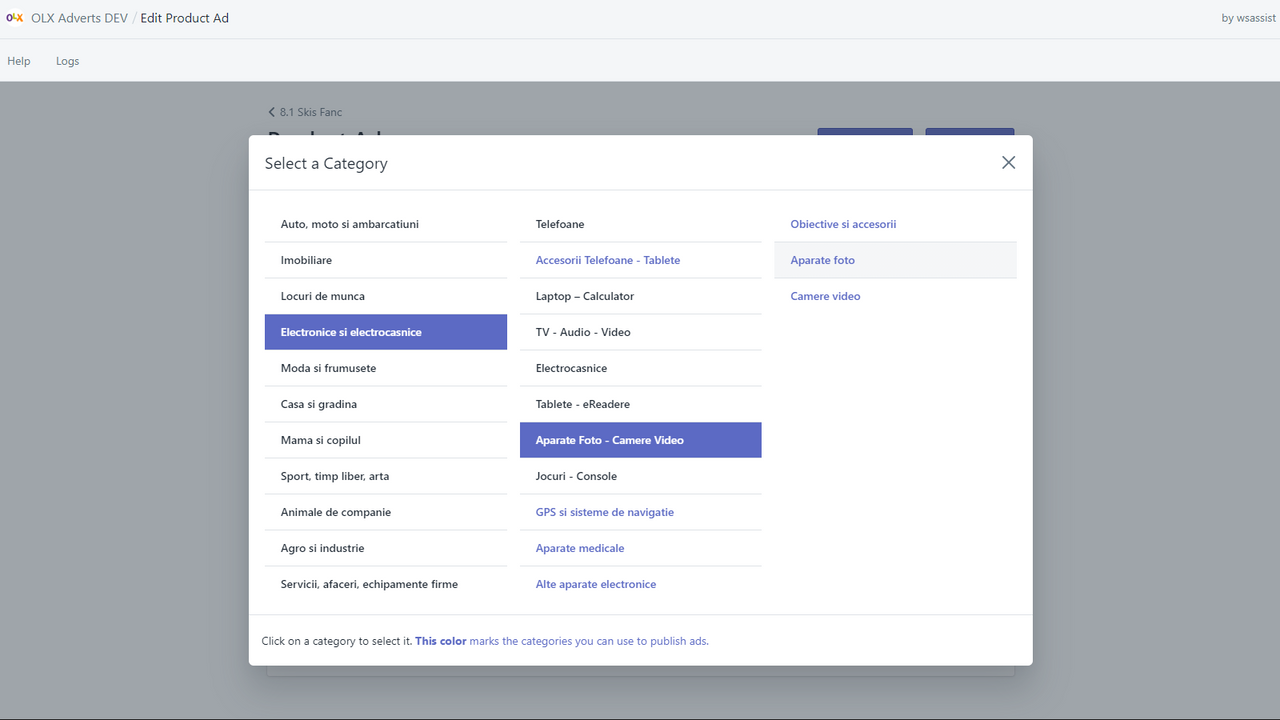
Task: Open the Alte aparate electronice subcategory
Action: point(596,584)
